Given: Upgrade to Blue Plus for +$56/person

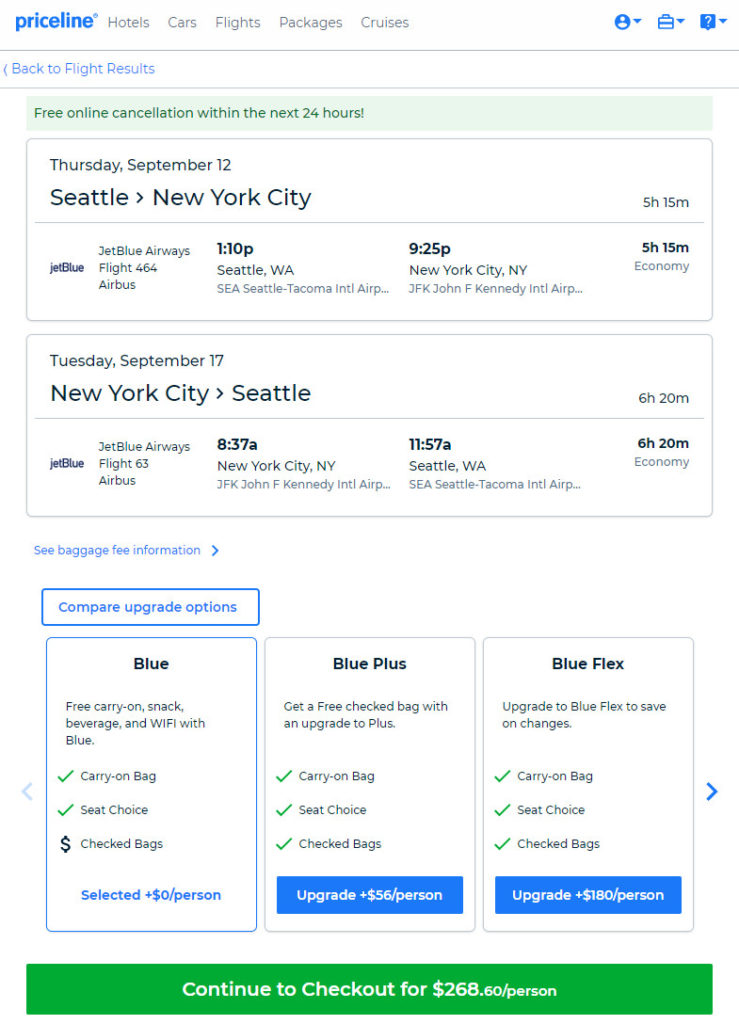Looking at the screenshot, I should (x=370, y=895).
